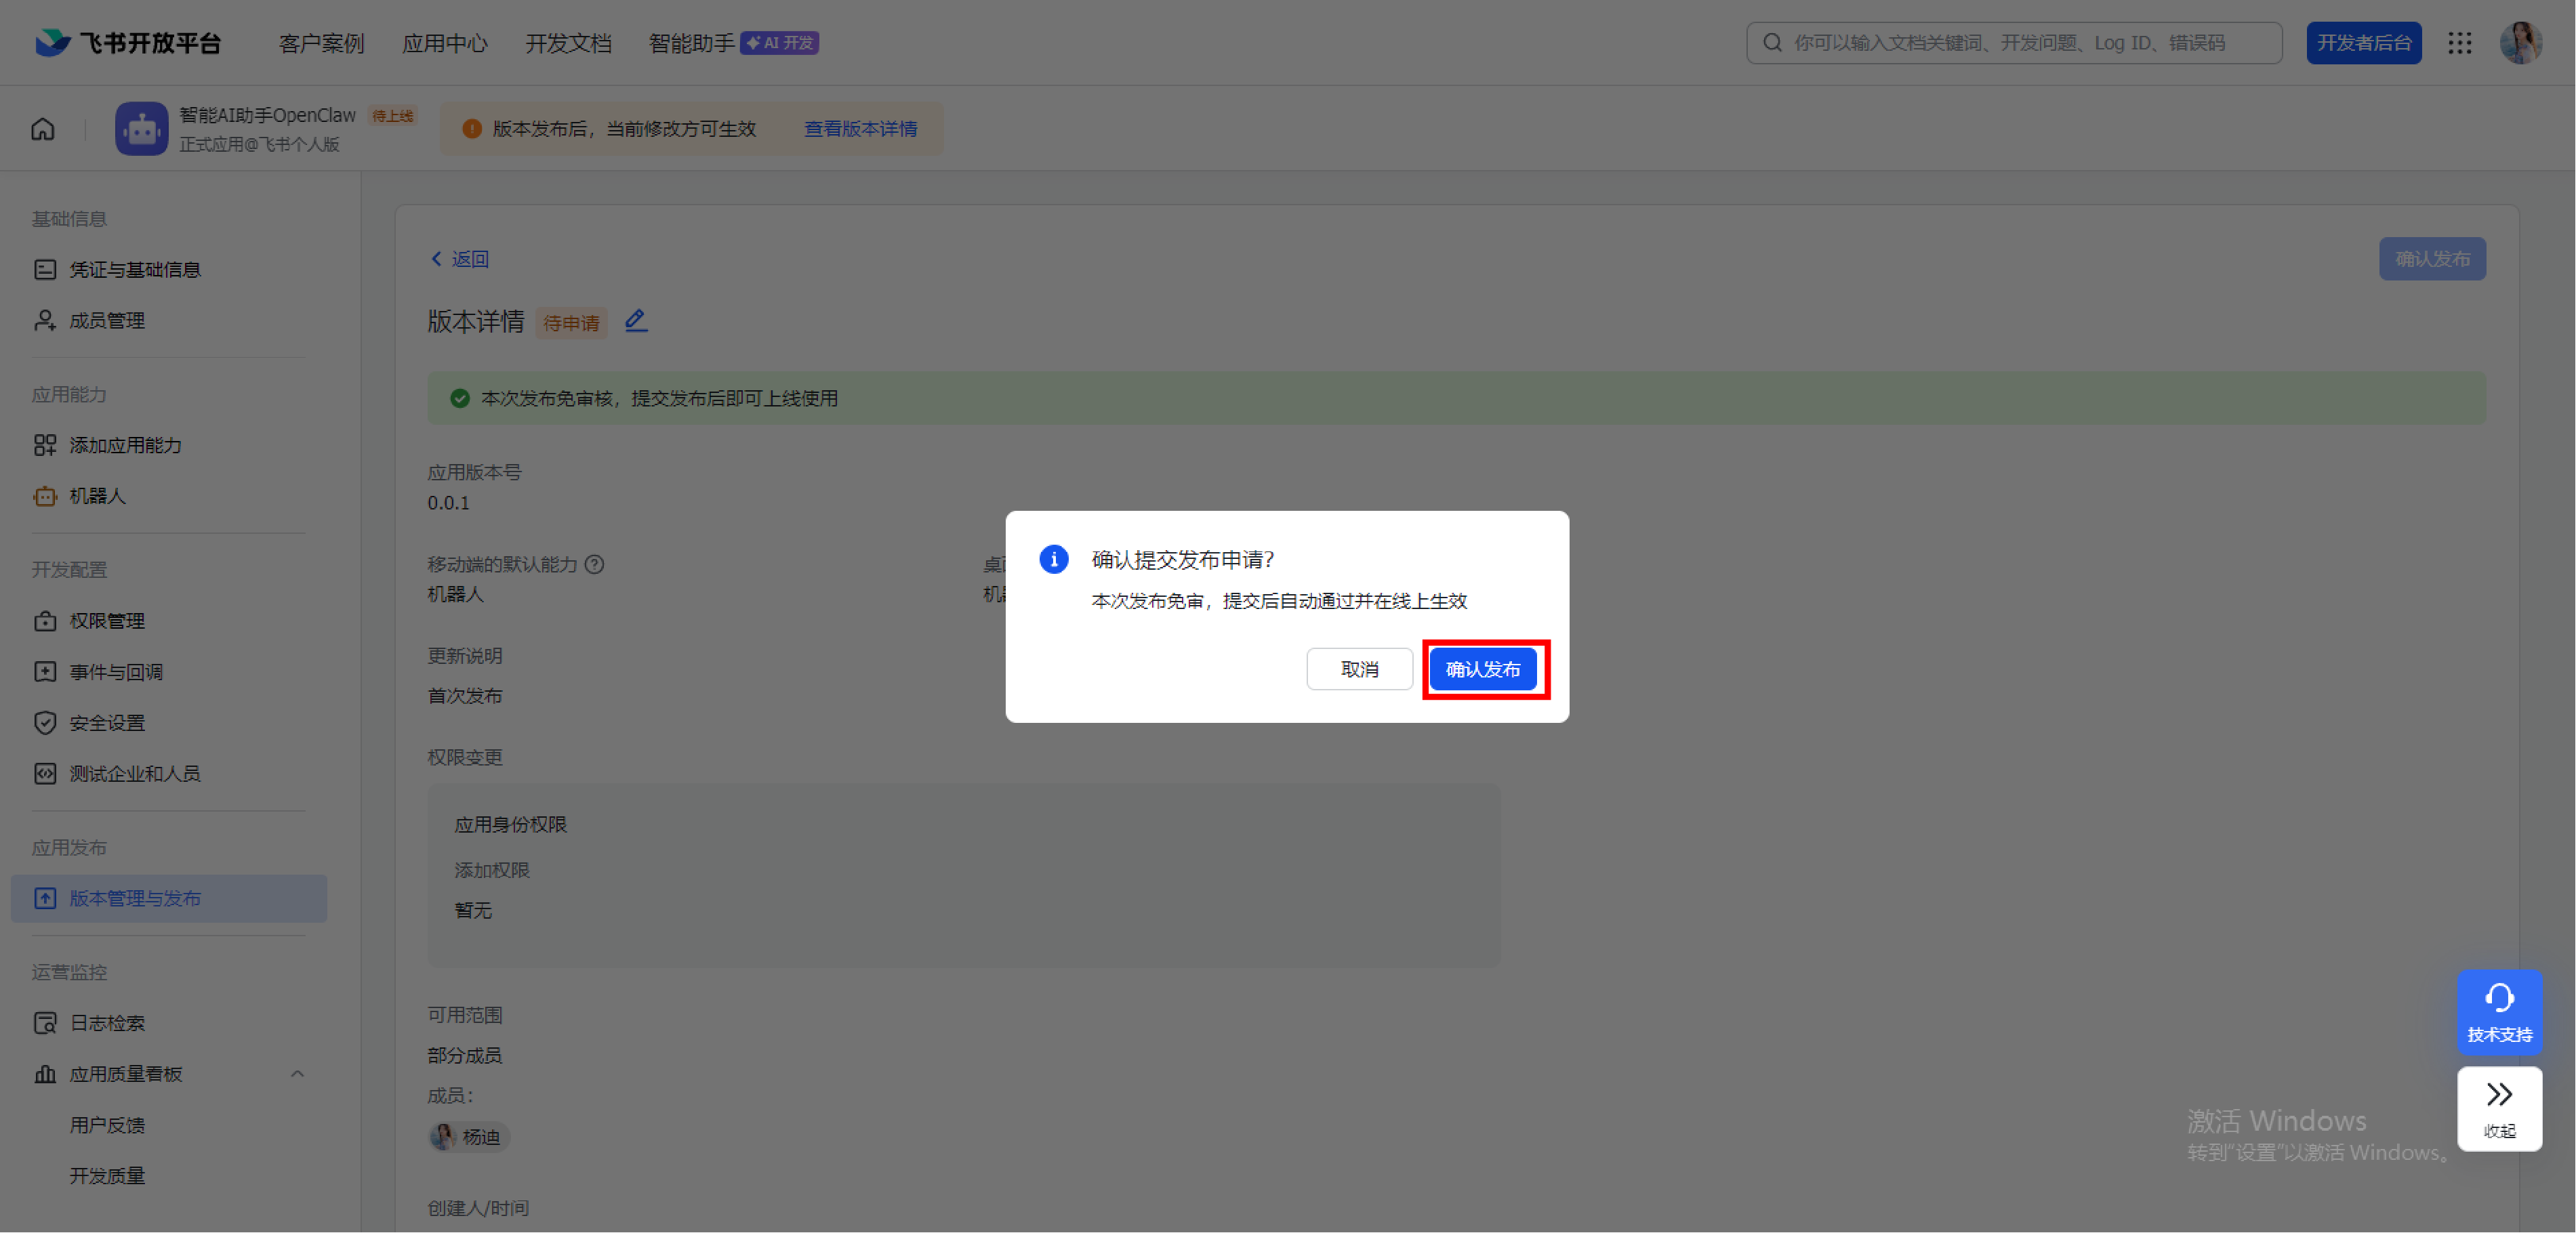Click the OpenClaw robot app icon
Viewport: 2576px width, 1233px height.
coord(141,129)
